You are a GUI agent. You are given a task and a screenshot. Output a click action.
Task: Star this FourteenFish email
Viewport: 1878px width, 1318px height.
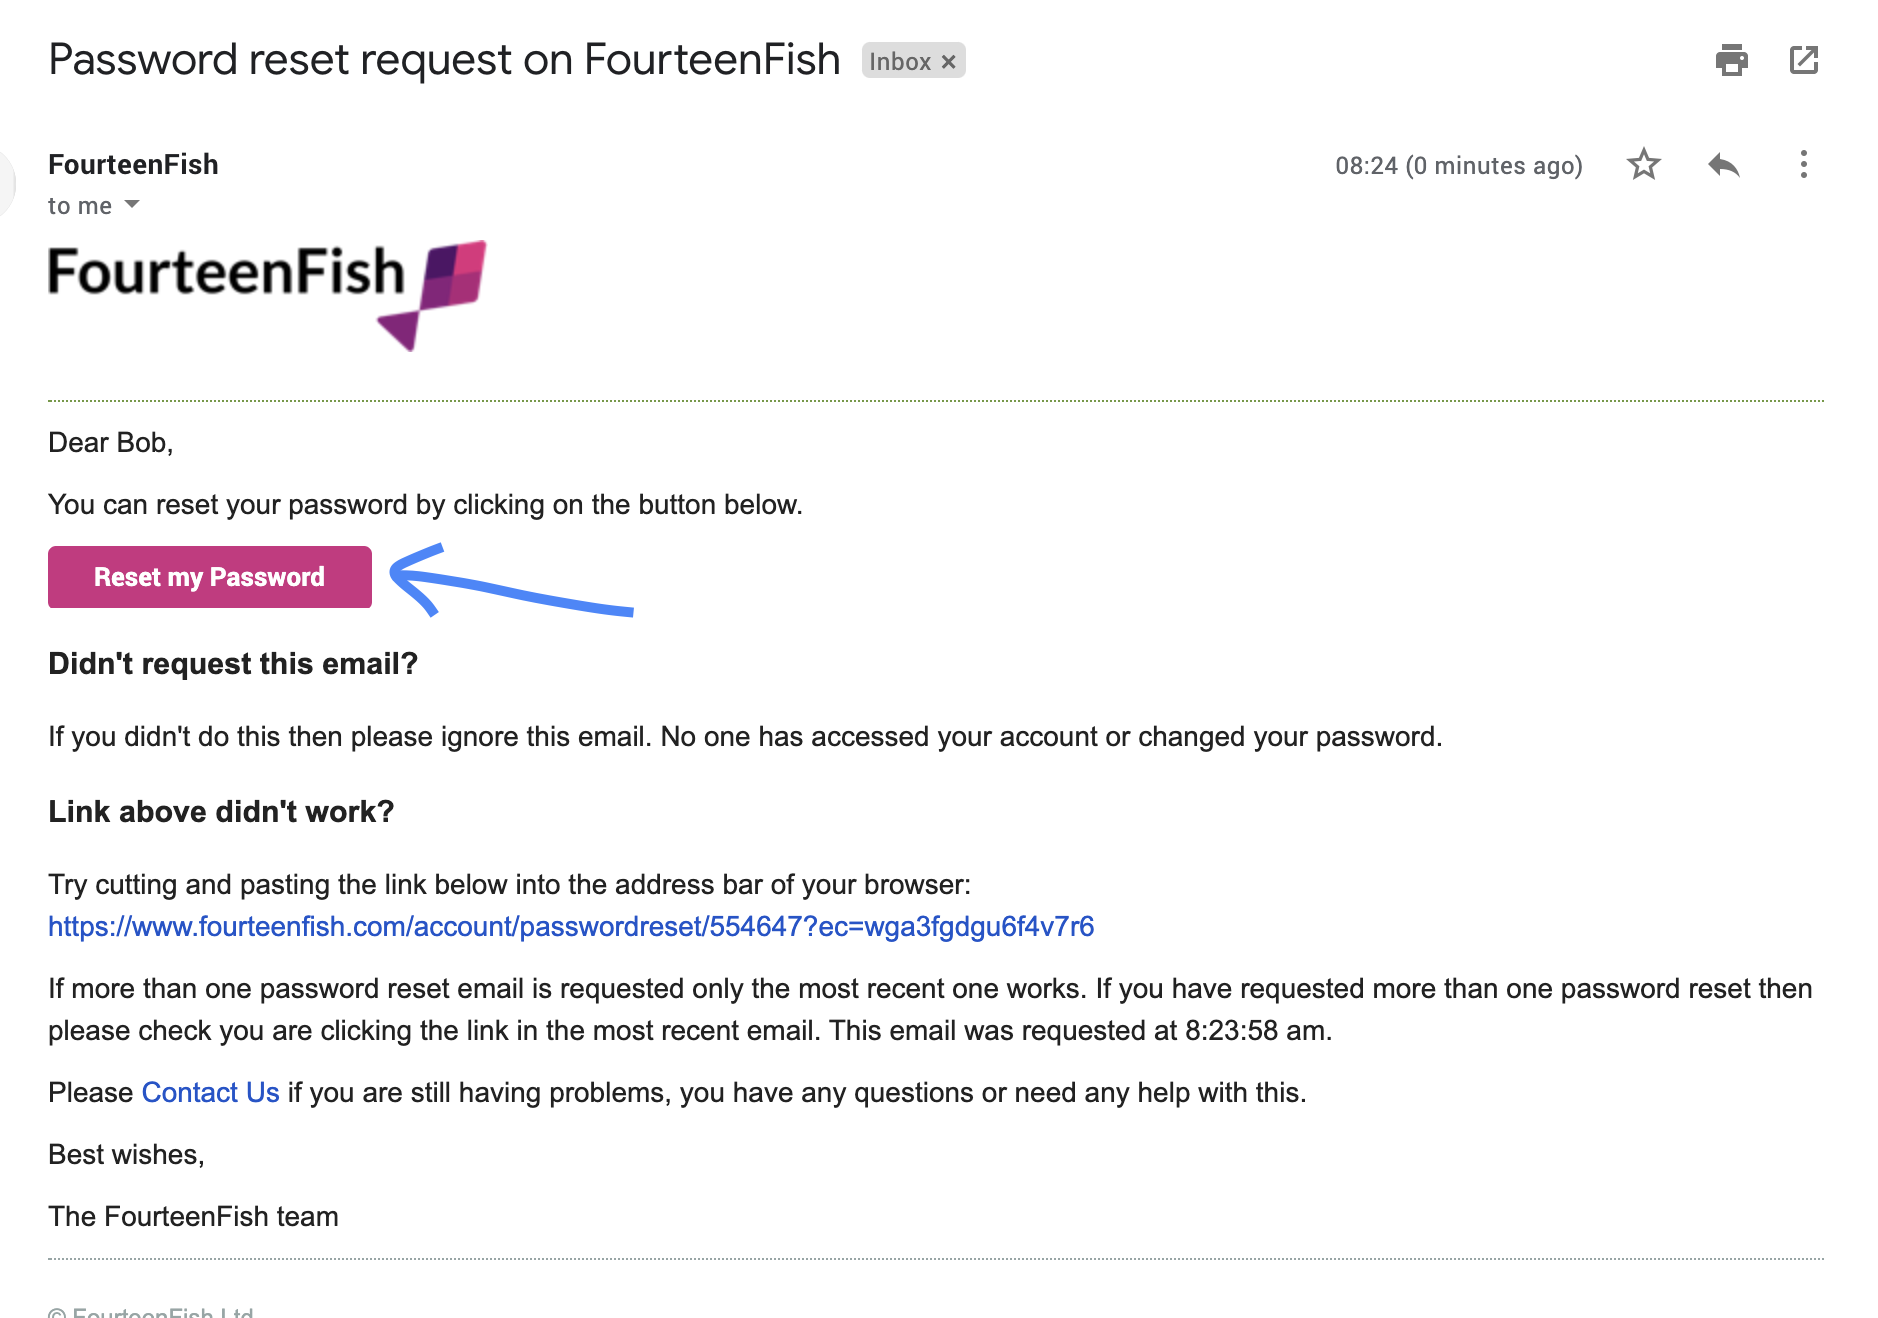tap(1643, 164)
